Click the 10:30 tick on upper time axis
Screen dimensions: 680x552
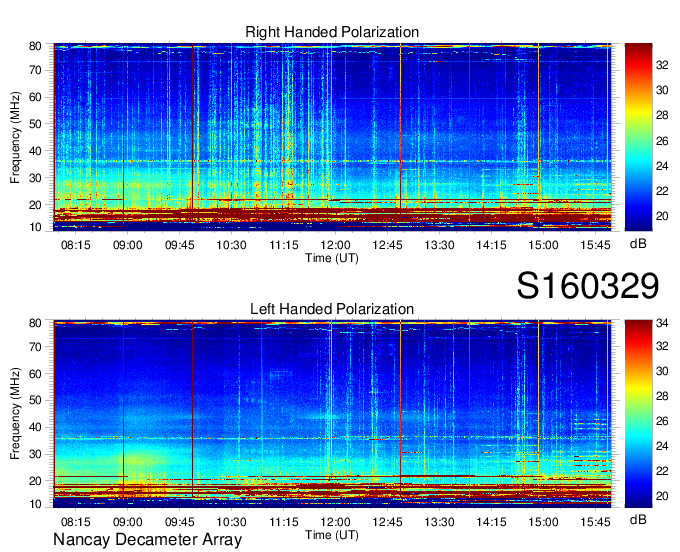tap(232, 245)
